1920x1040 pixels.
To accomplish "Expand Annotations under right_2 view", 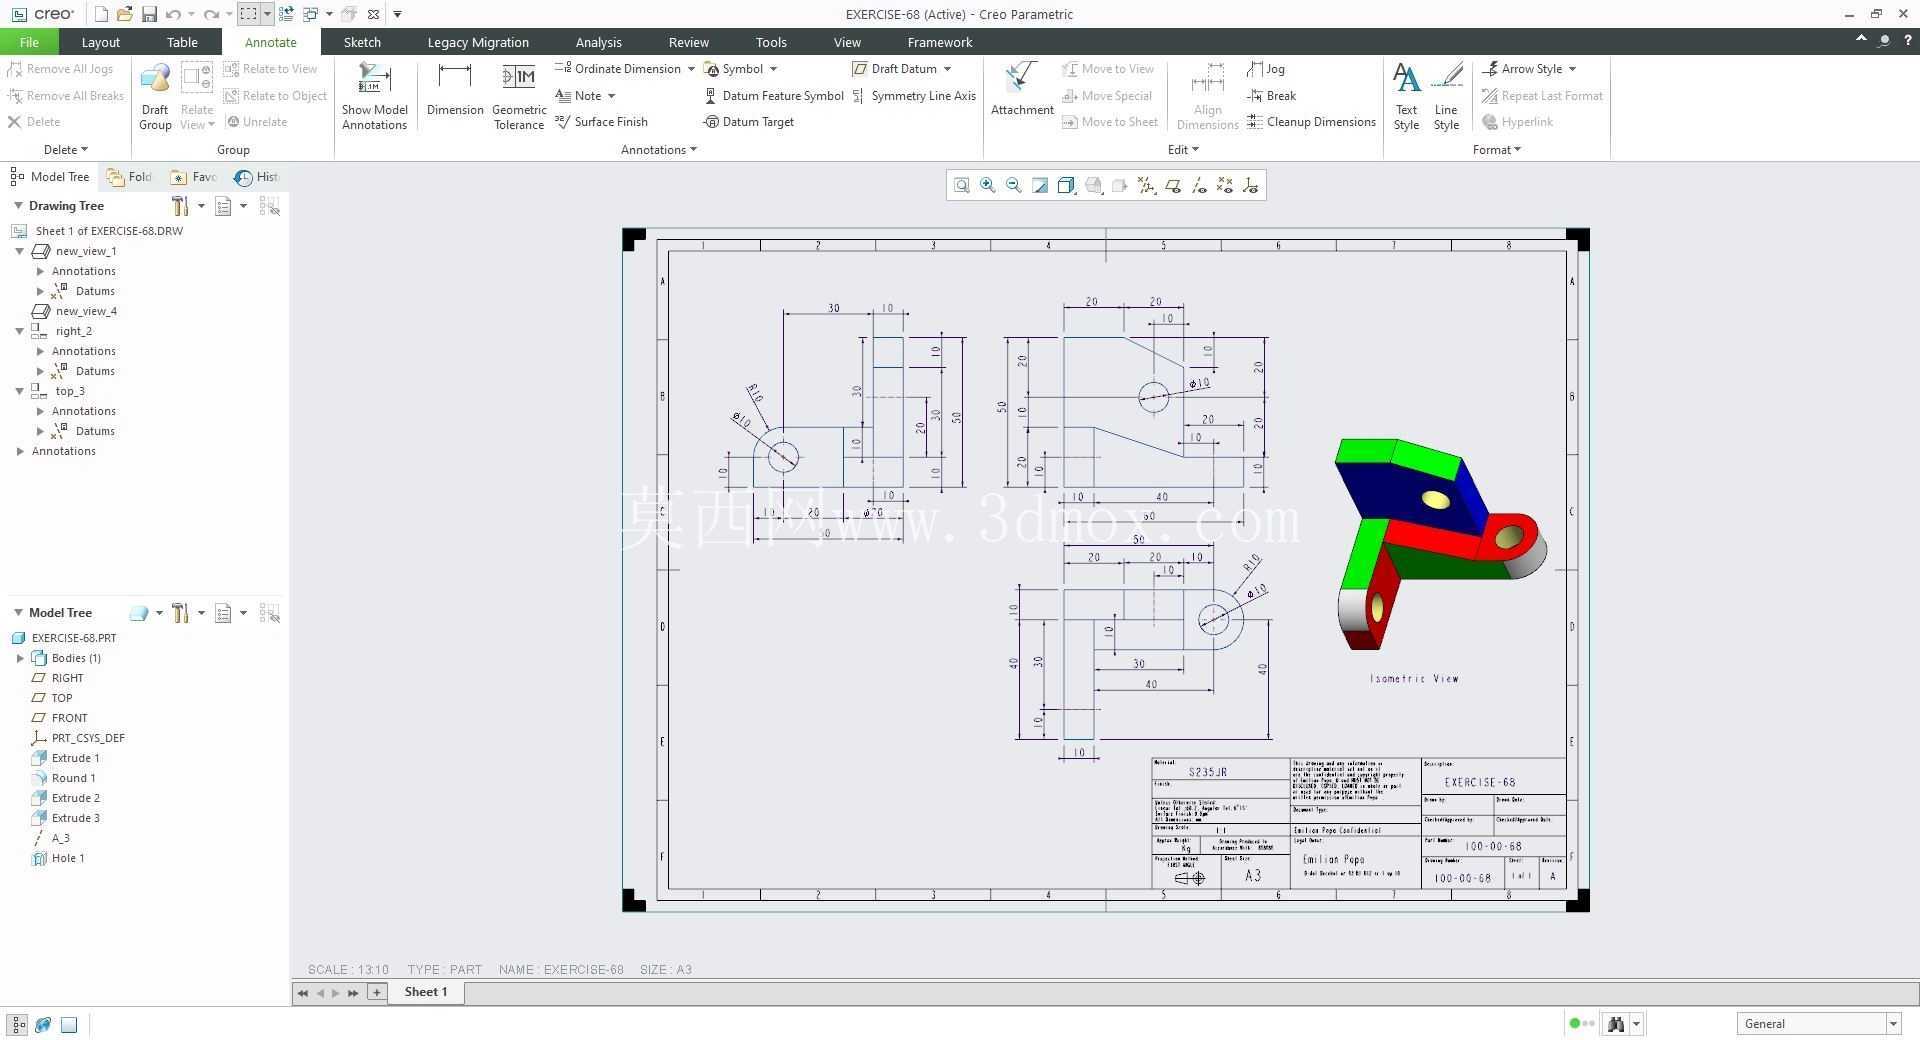I will 40,351.
